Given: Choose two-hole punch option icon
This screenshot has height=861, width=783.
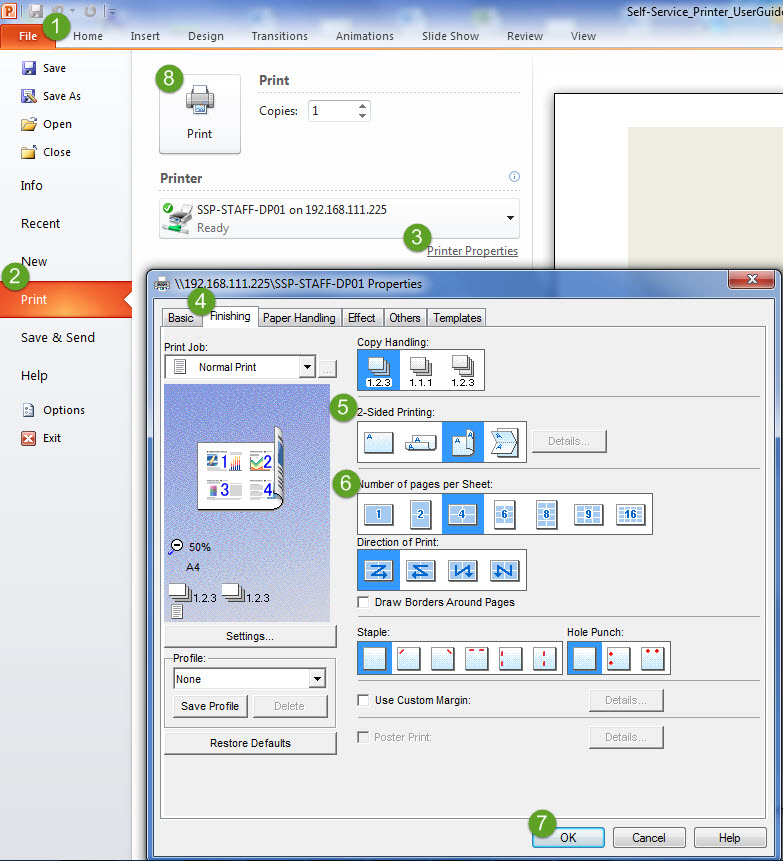Looking at the screenshot, I should [x=619, y=658].
